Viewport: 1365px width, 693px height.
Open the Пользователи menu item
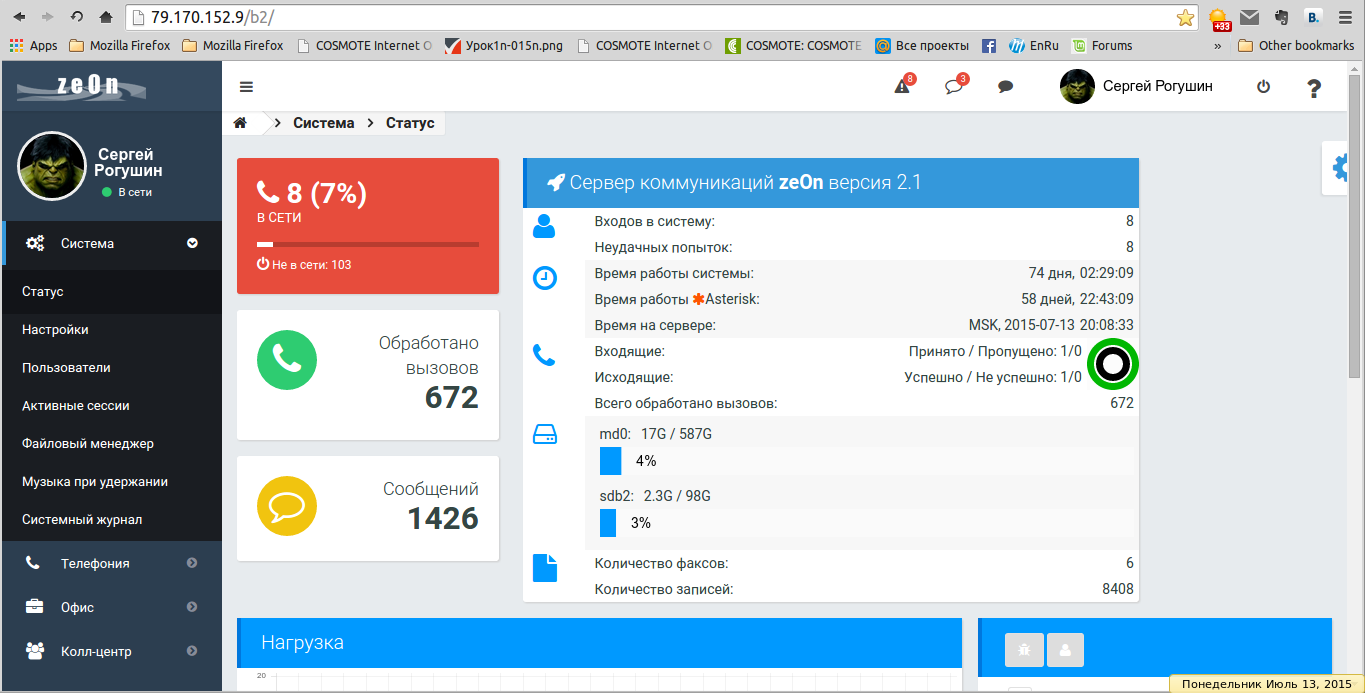point(112,368)
